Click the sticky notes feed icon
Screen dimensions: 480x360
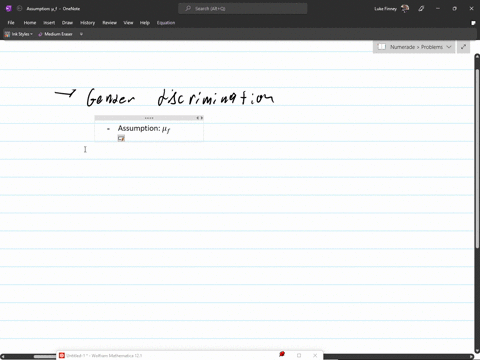473,23
